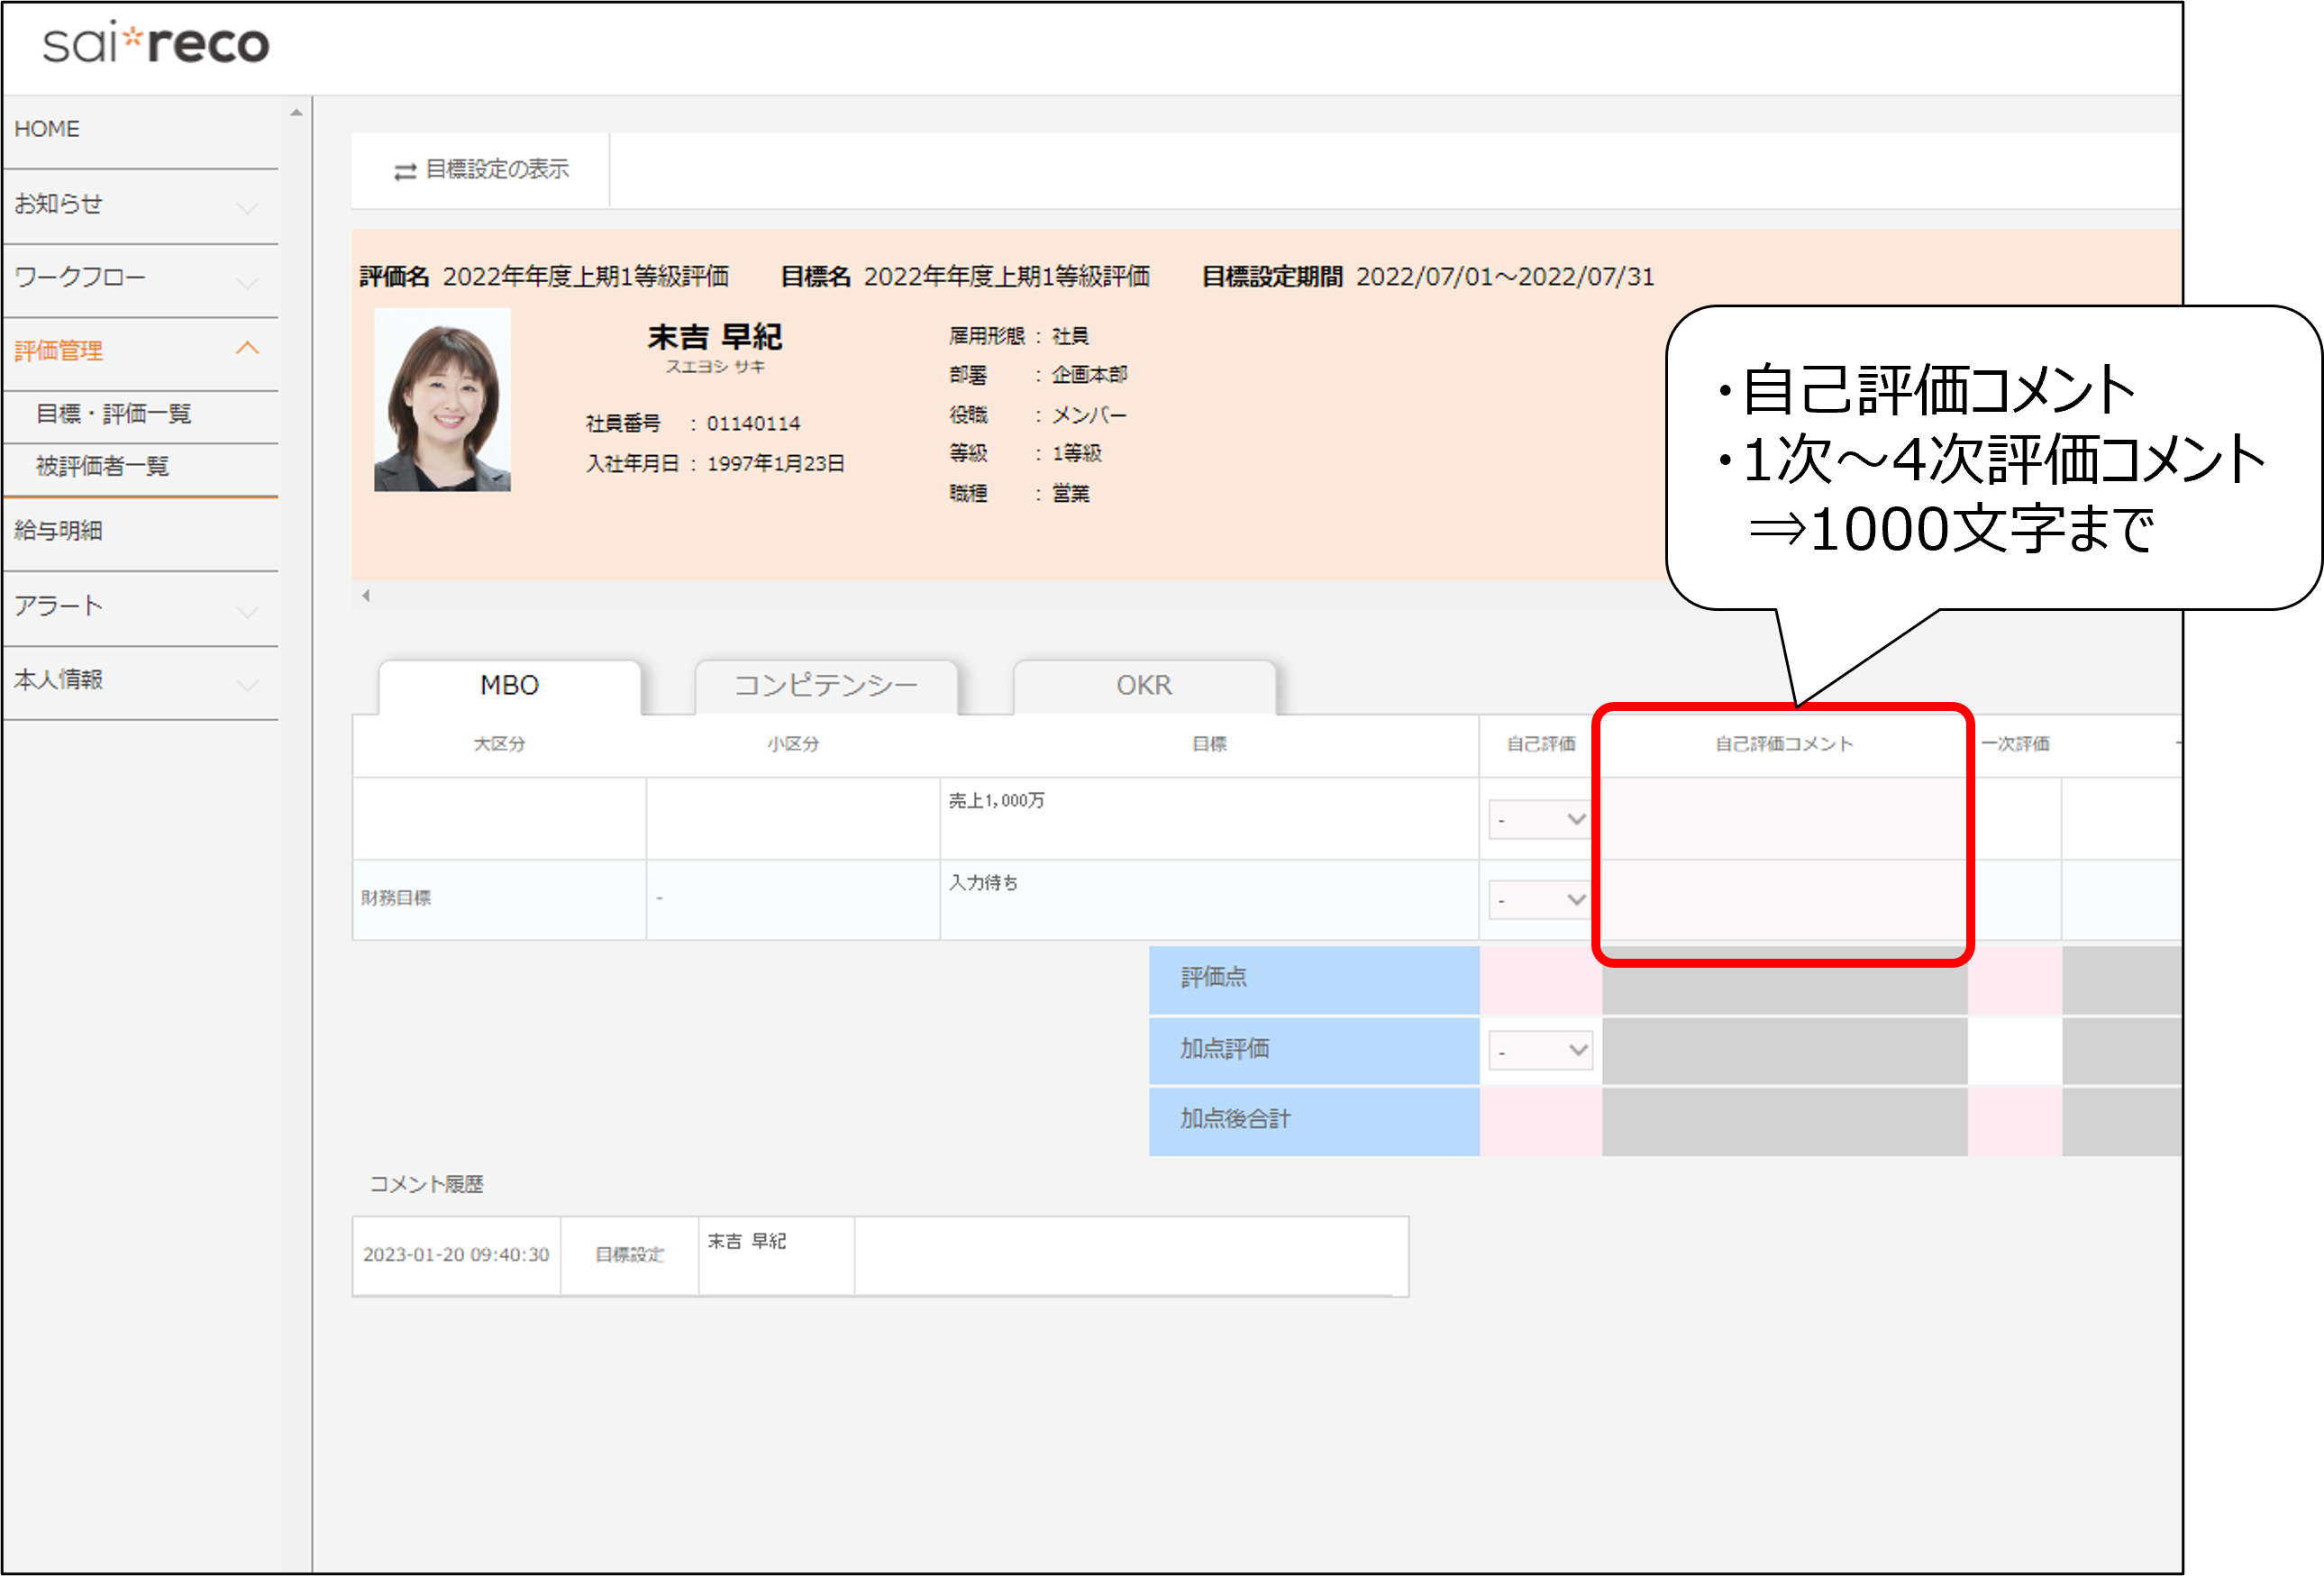Click the left scroll arrow under profile panel
Viewport: 2324px width, 1576px height.
click(366, 596)
